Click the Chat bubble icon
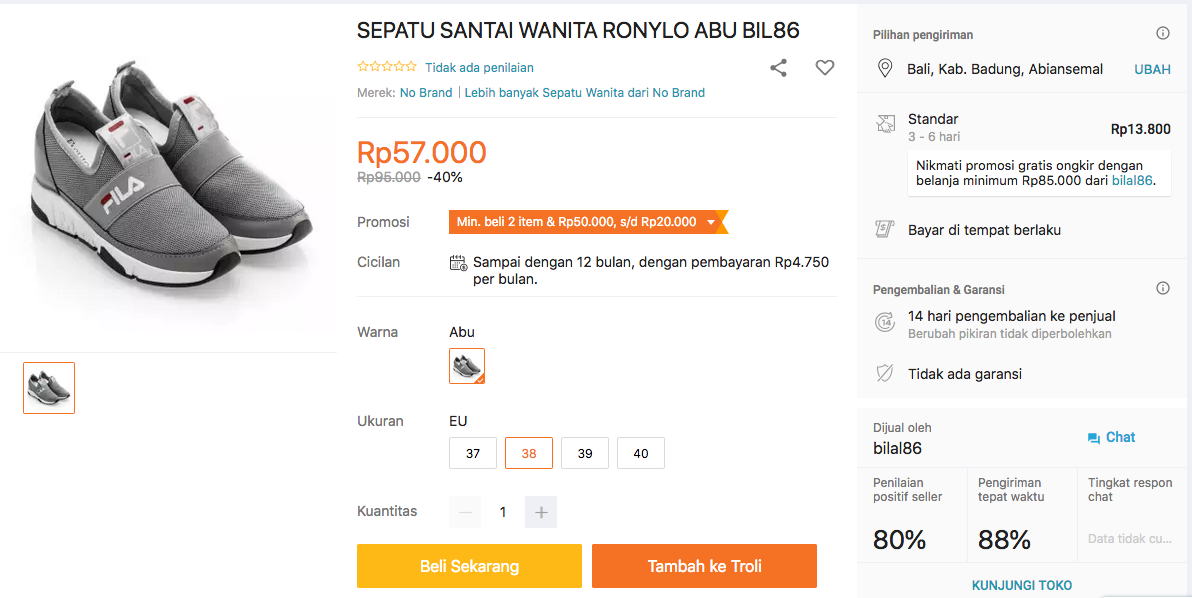Viewport: 1192px width, 598px height. pos(1093,438)
